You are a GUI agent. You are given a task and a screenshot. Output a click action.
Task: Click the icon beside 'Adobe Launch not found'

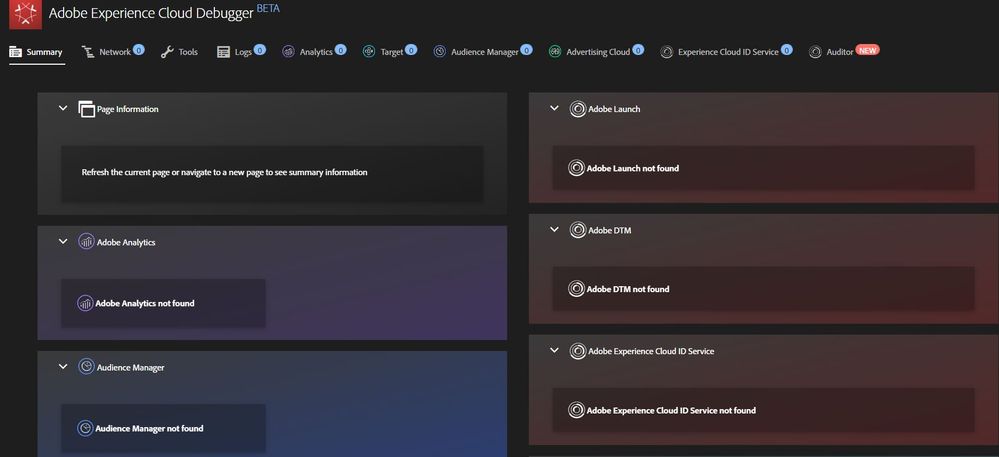[x=576, y=168]
